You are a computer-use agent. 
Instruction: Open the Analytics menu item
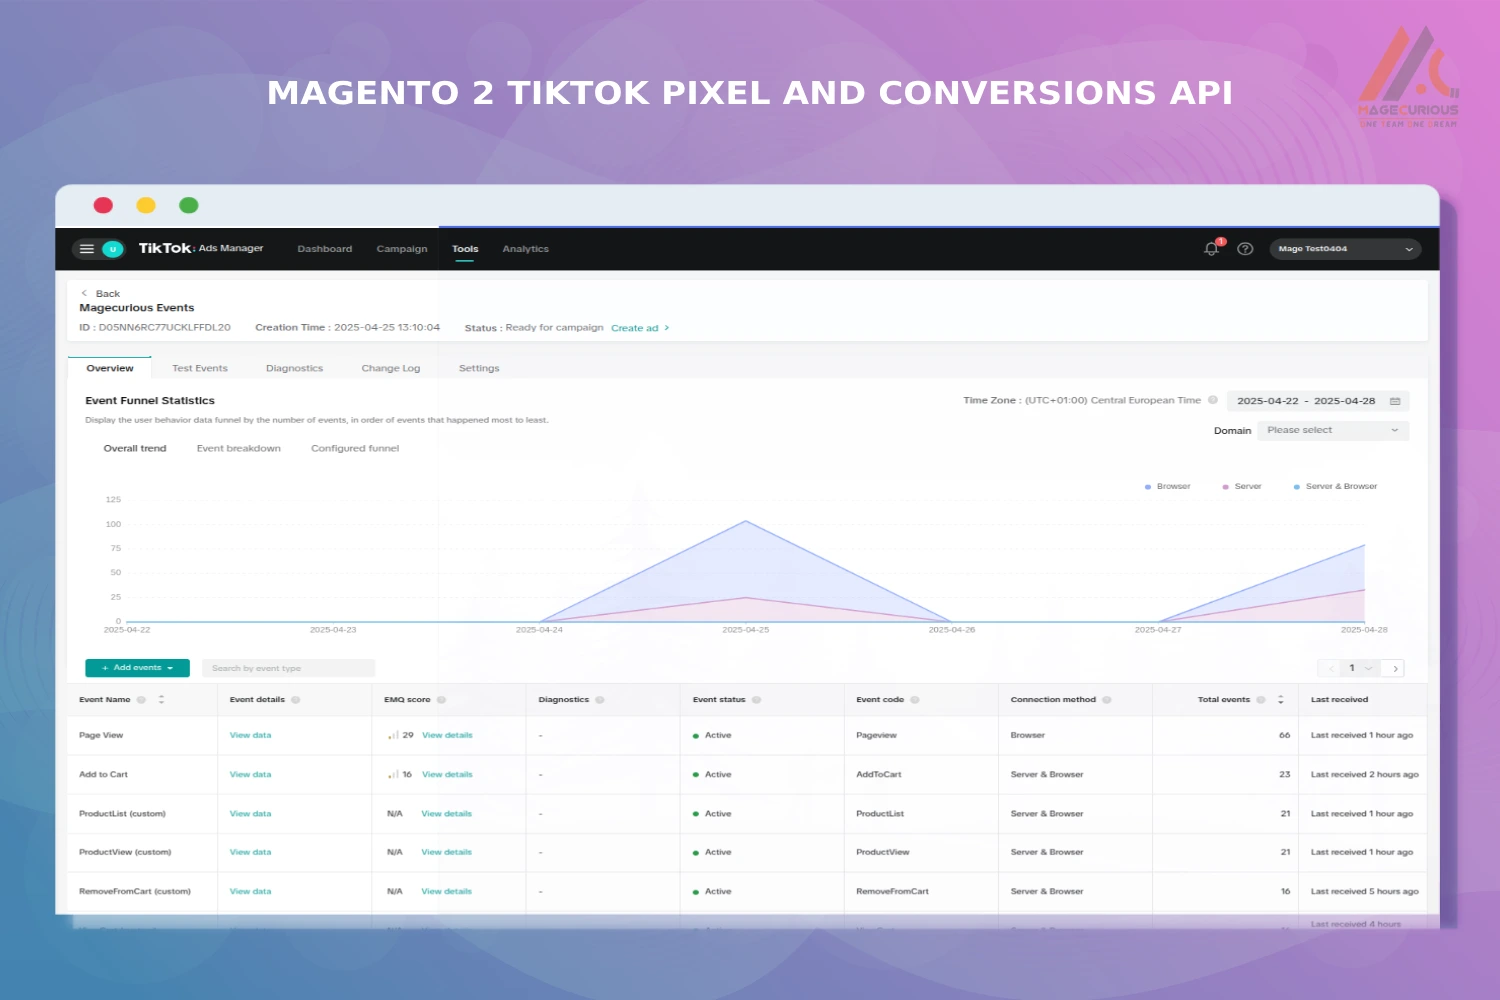(x=526, y=248)
